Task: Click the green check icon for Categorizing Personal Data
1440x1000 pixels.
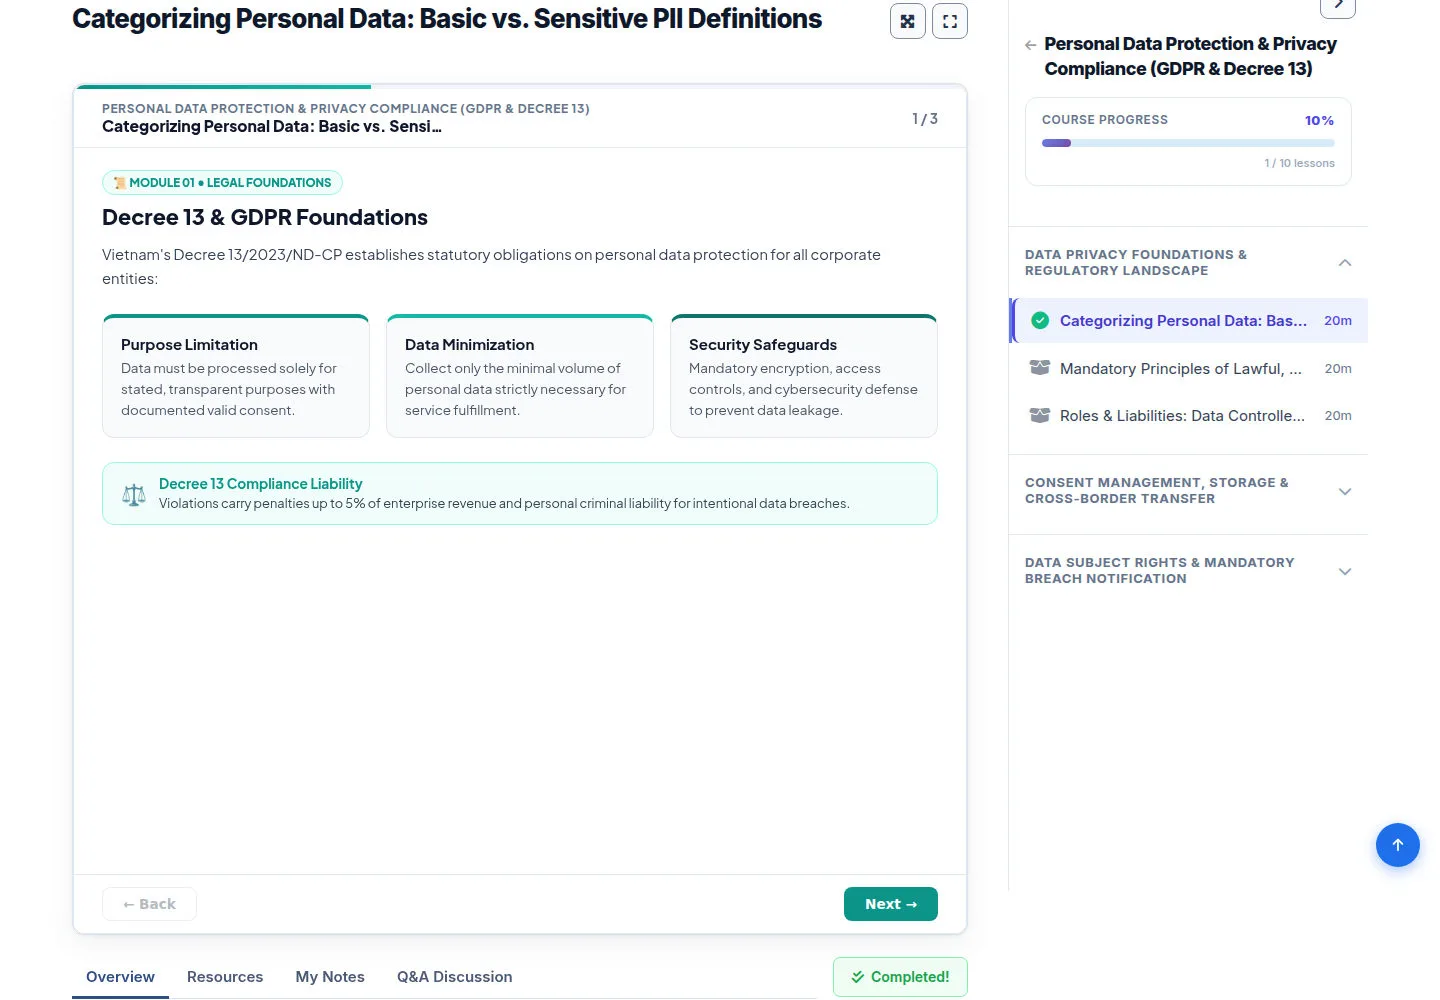Action: coord(1040,321)
